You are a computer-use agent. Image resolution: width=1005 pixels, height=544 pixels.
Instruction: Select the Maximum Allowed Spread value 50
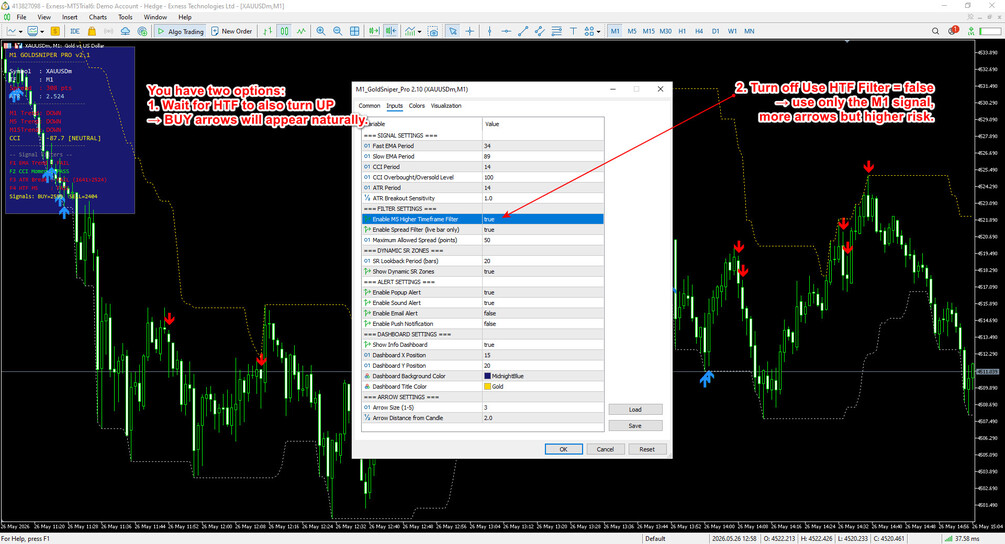543,240
